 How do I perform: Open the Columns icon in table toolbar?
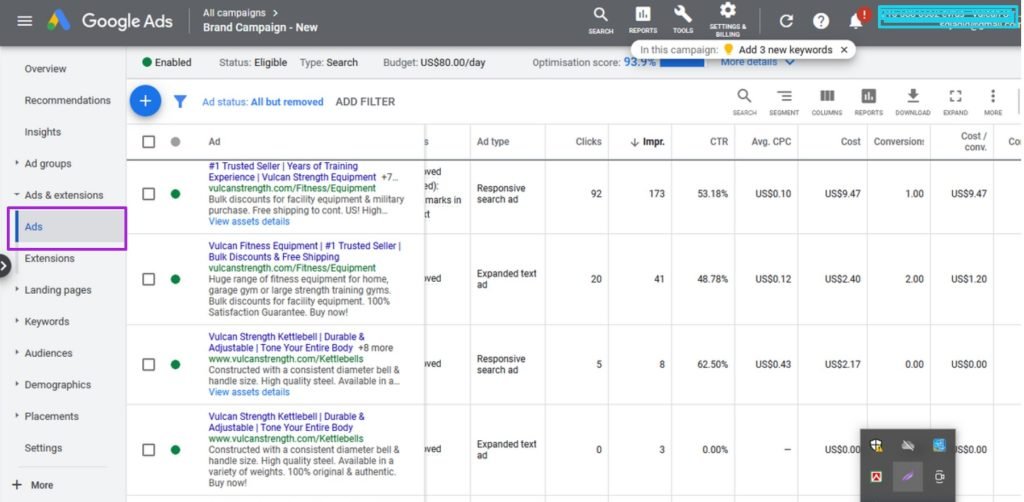tap(827, 97)
